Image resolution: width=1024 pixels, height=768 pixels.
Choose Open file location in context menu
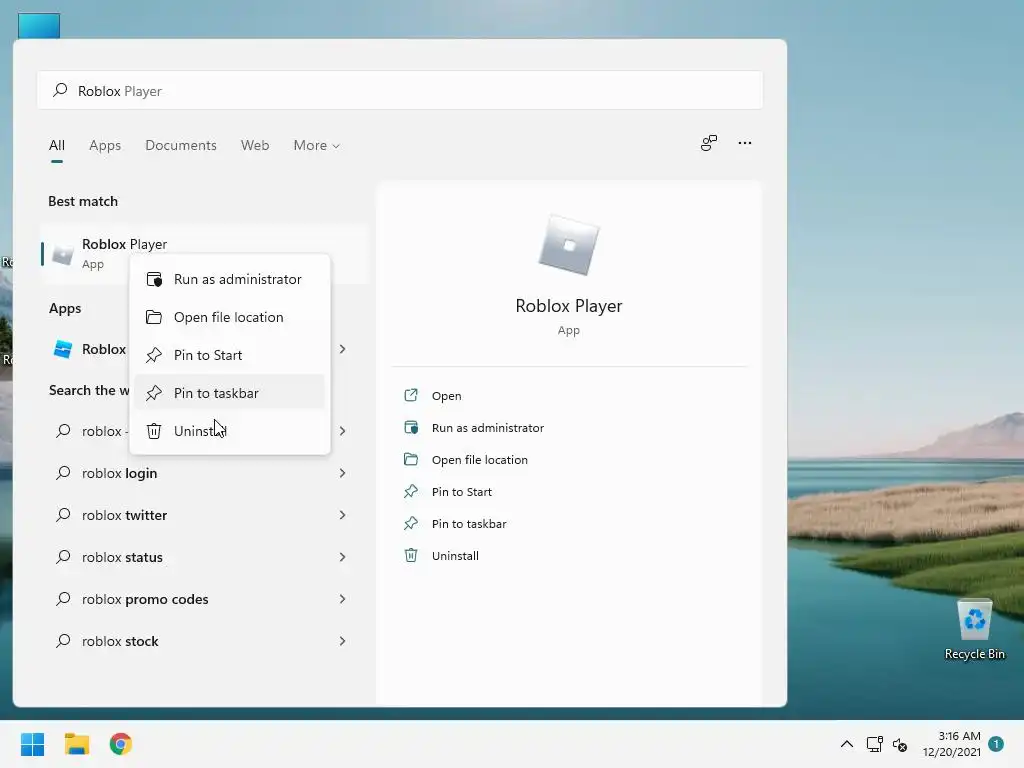[x=229, y=317]
